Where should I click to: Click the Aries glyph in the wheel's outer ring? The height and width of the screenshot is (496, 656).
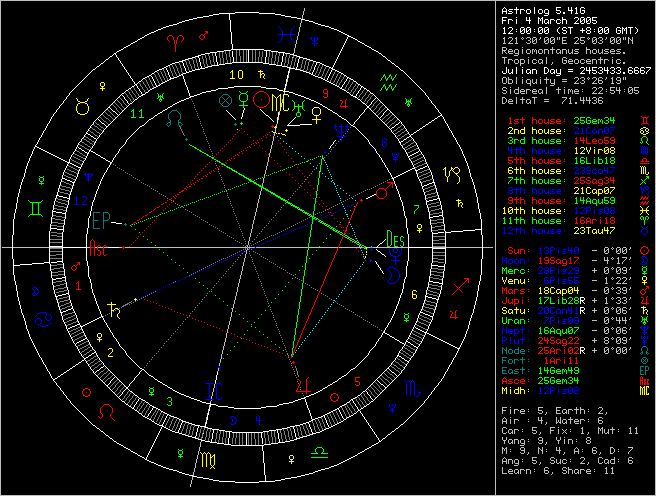[x=176, y=41]
